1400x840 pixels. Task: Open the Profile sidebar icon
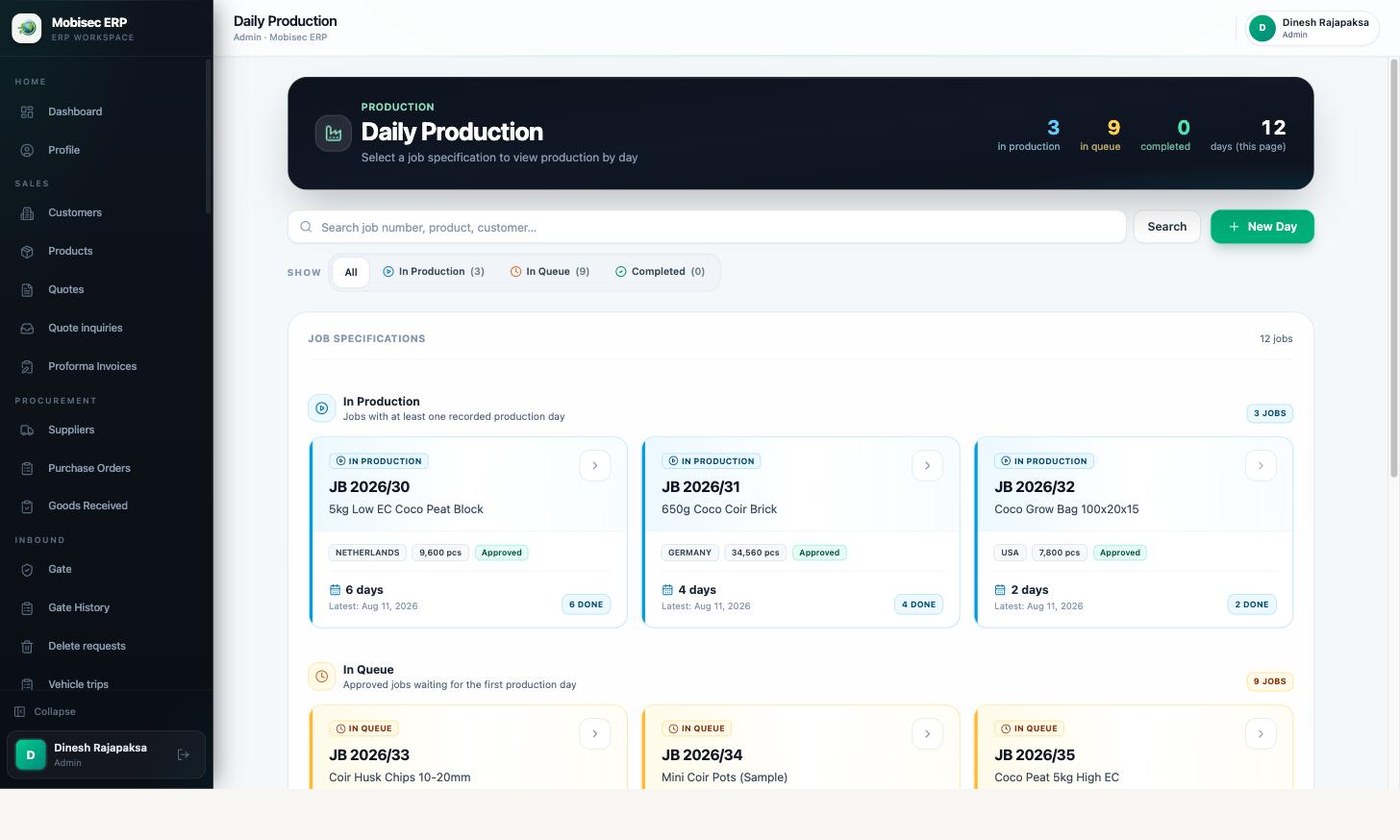coord(27,150)
